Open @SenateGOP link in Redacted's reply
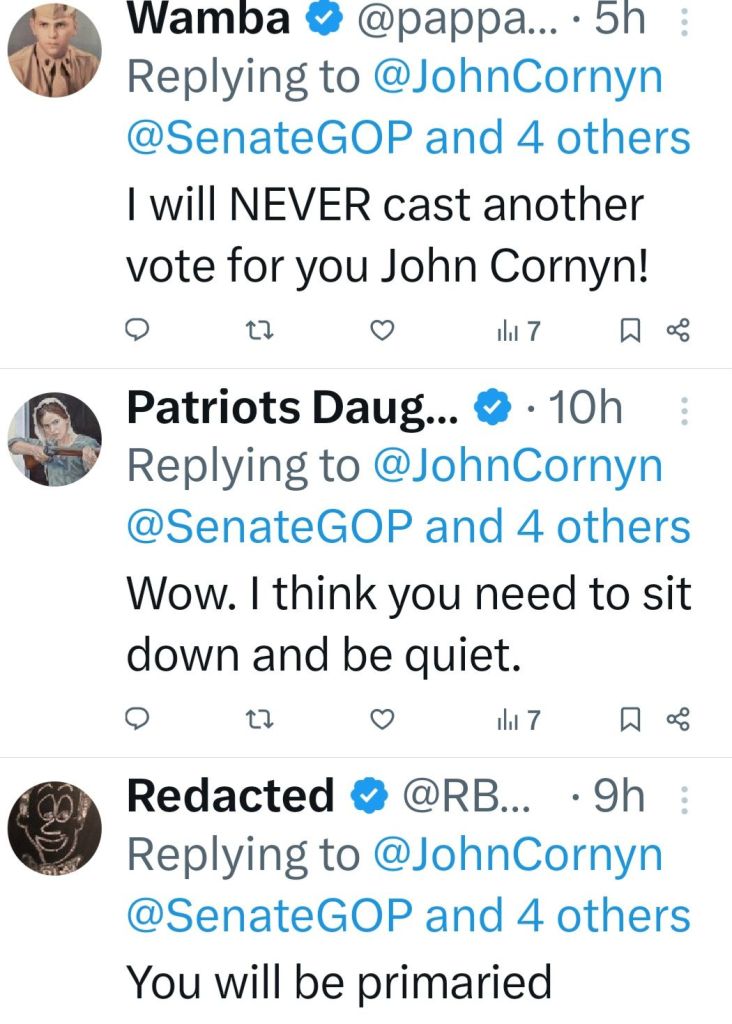This screenshot has height=1024, width=732. [269, 915]
